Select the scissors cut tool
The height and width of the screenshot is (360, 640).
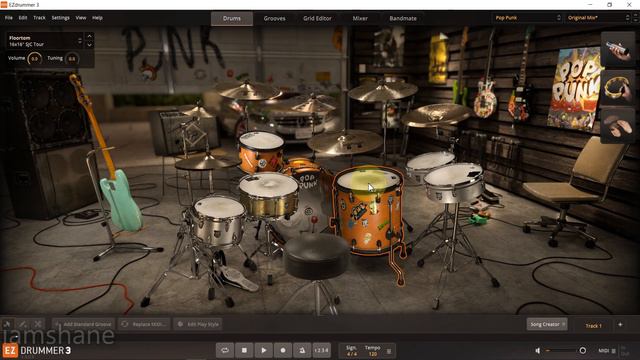pos(38,324)
